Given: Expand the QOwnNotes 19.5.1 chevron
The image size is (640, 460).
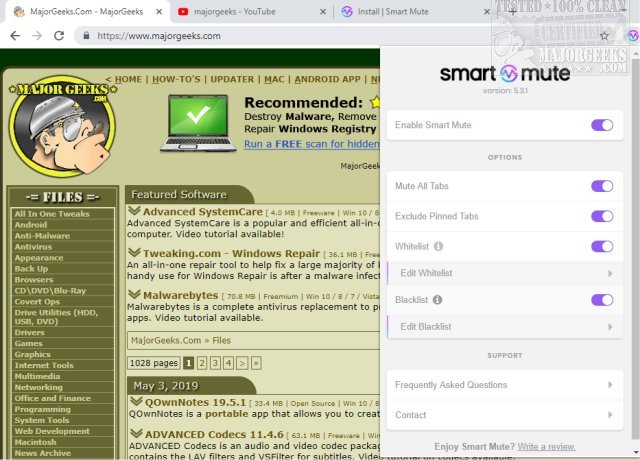Looking at the screenshot, I should 136,402.
